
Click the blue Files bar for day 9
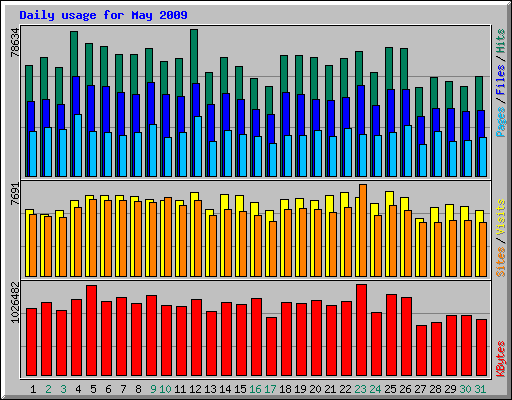(x=150, y=103)
